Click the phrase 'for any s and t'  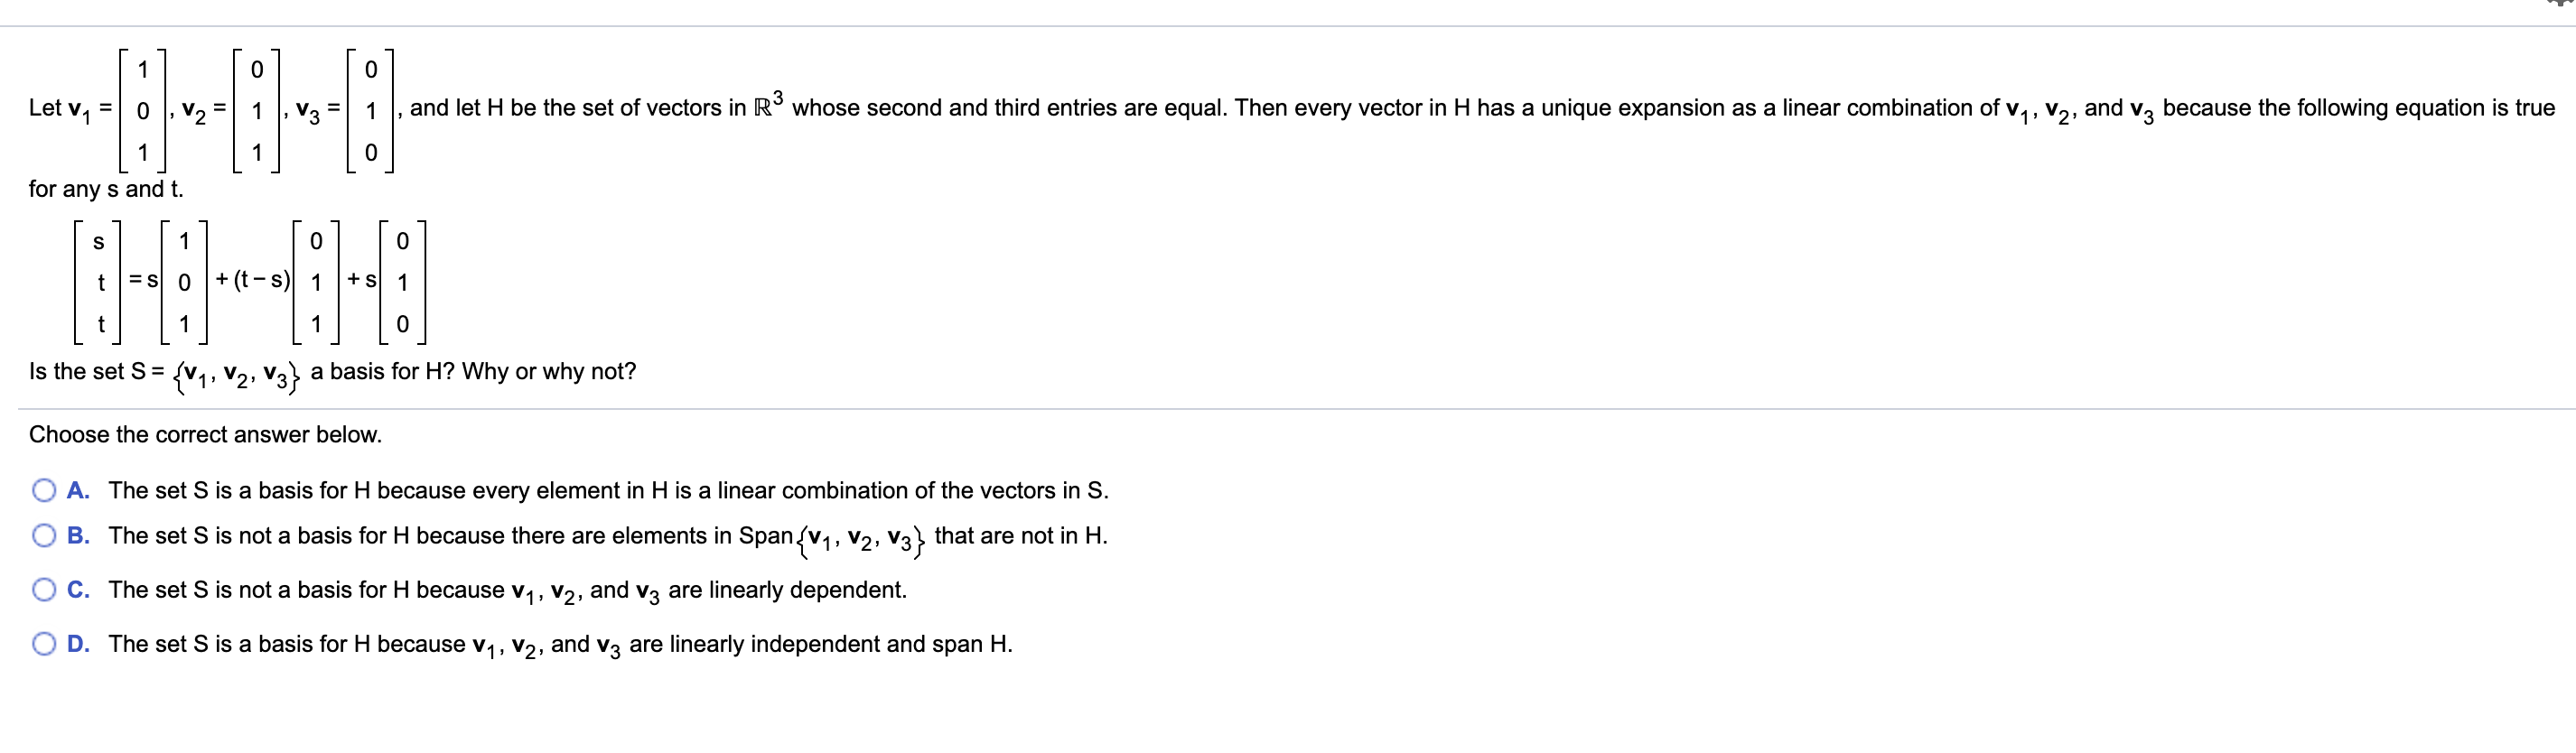tap(105, 190)
